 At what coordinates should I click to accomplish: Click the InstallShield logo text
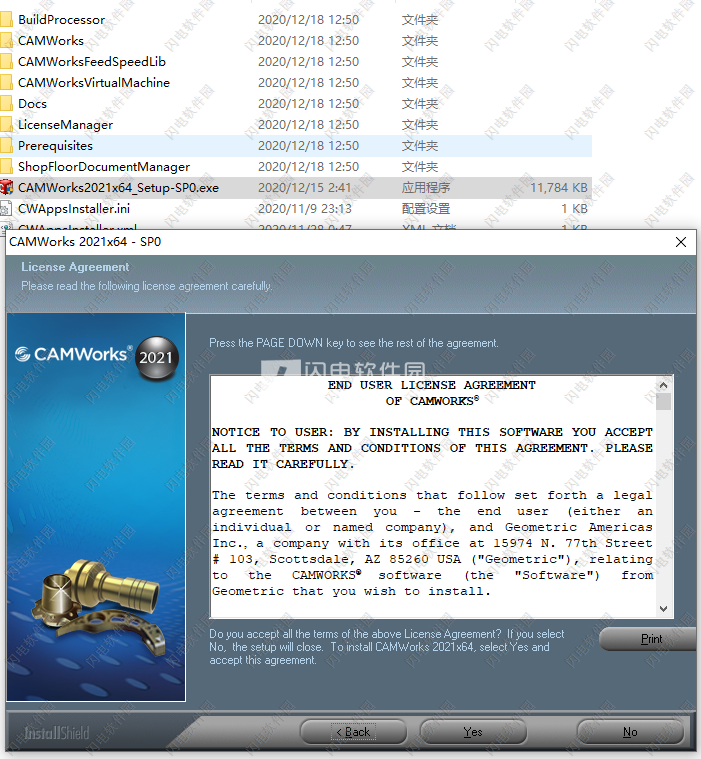(57, 733)
